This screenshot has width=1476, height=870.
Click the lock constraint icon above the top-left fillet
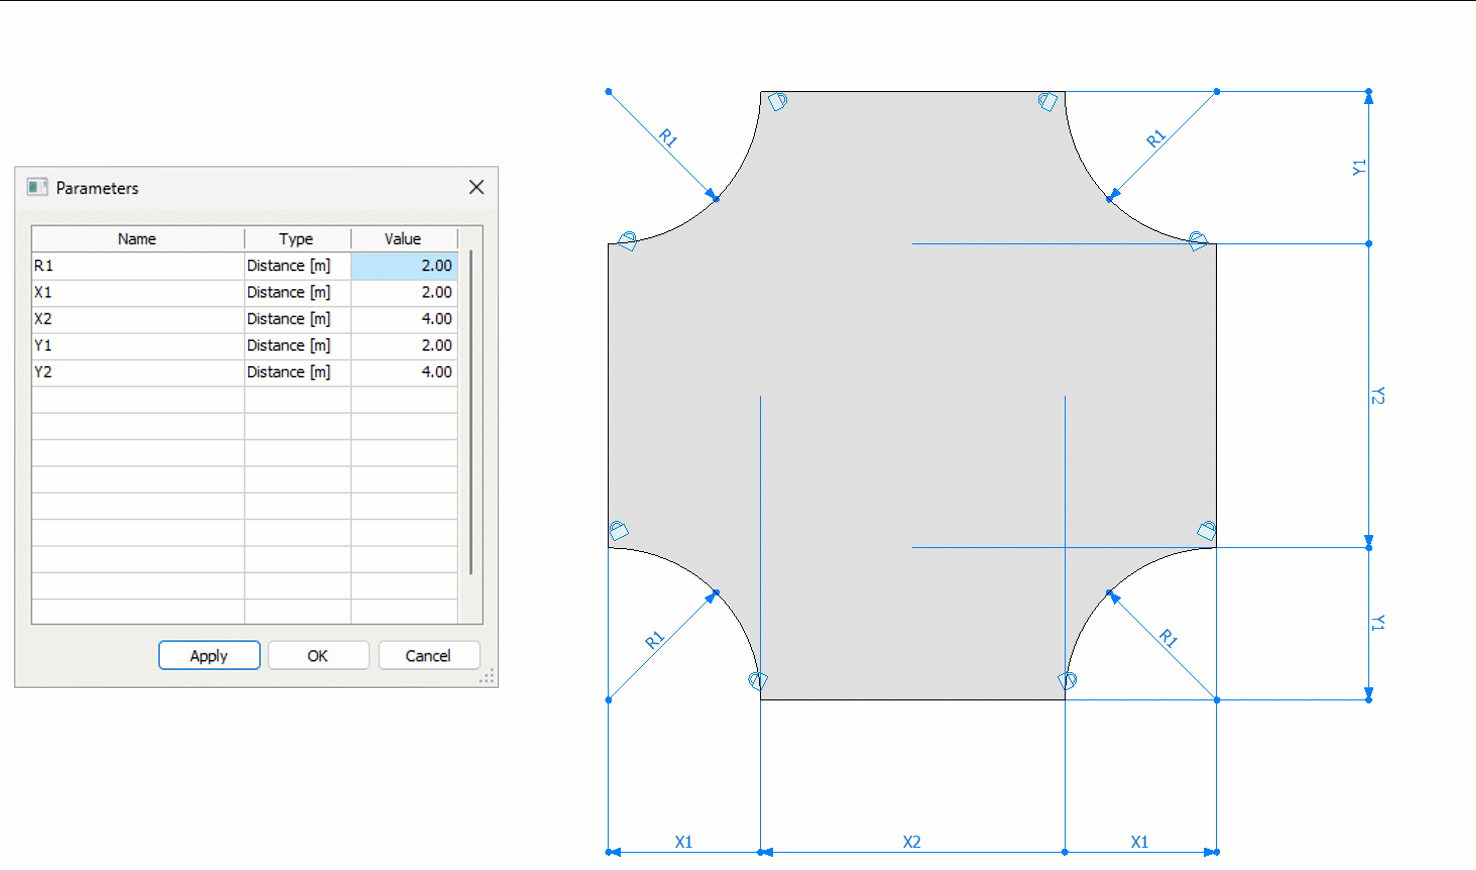coord(779,99)
